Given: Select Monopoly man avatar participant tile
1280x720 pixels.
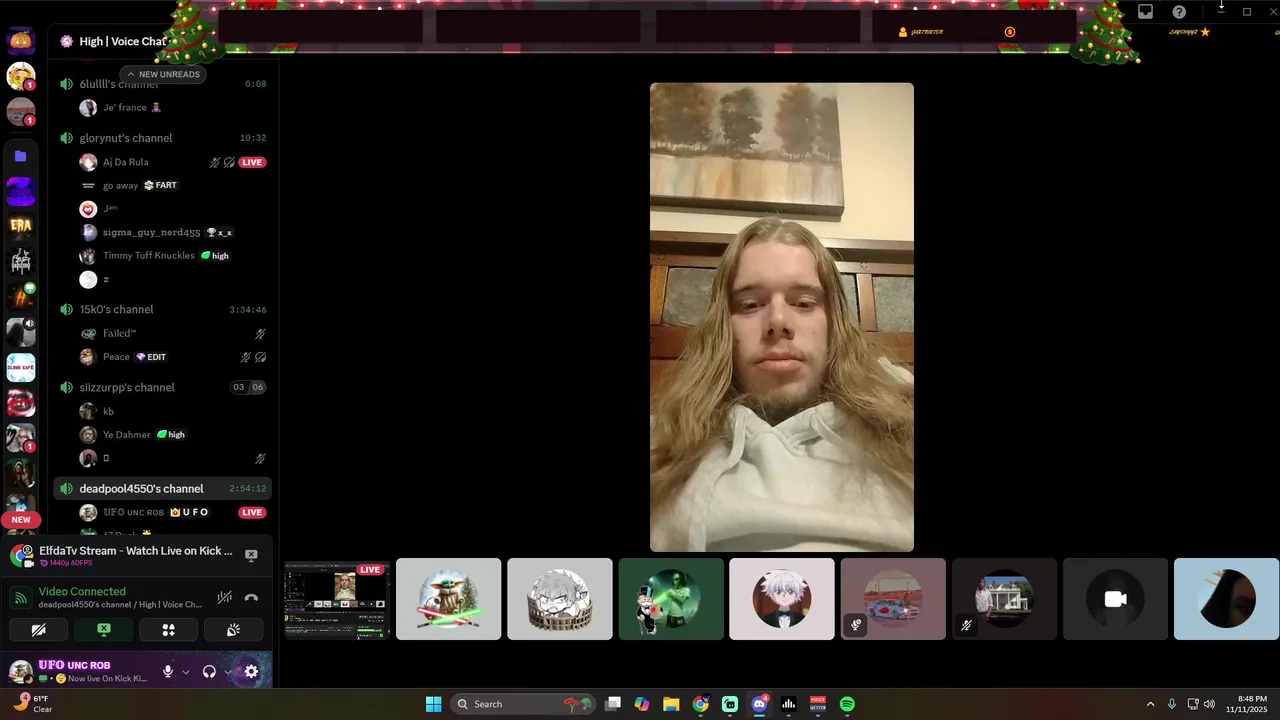Looking at the screenshot, I should (x=670, y=599).
